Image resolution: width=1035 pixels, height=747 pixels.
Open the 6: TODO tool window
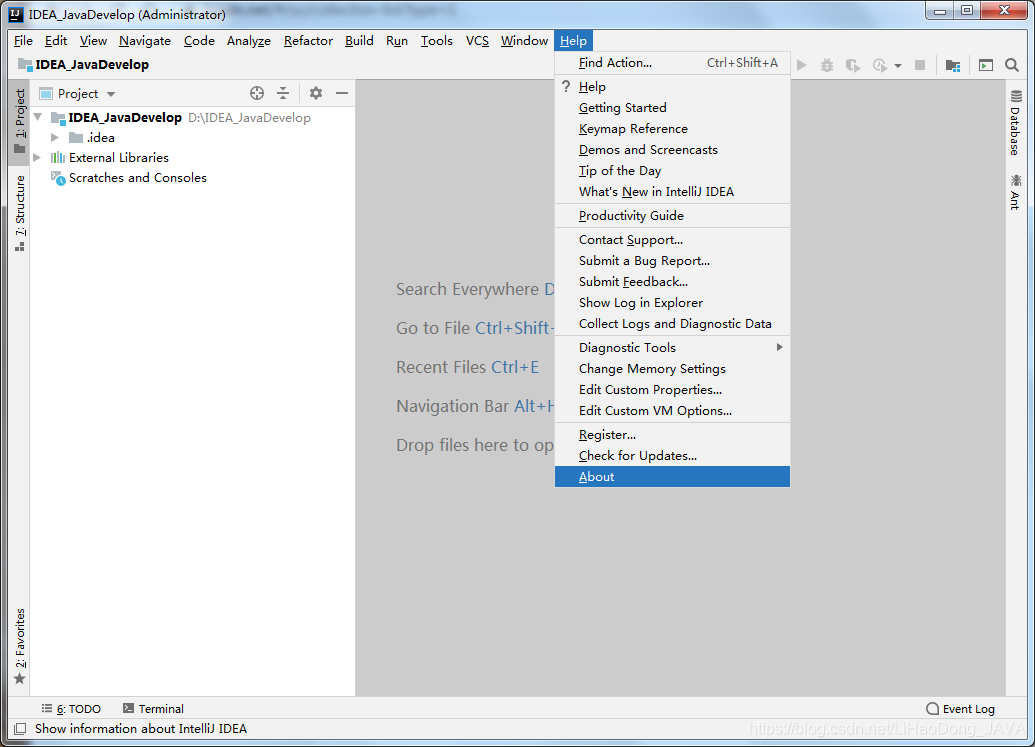coord(71,709)
